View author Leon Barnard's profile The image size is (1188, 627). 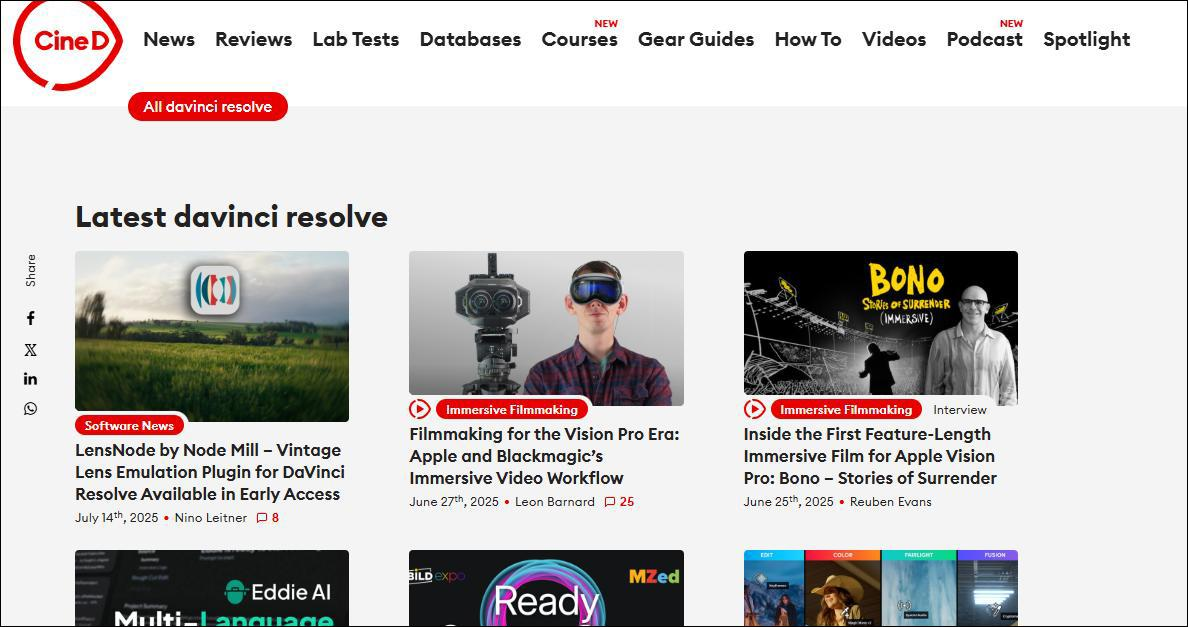(x=555, y=501)
